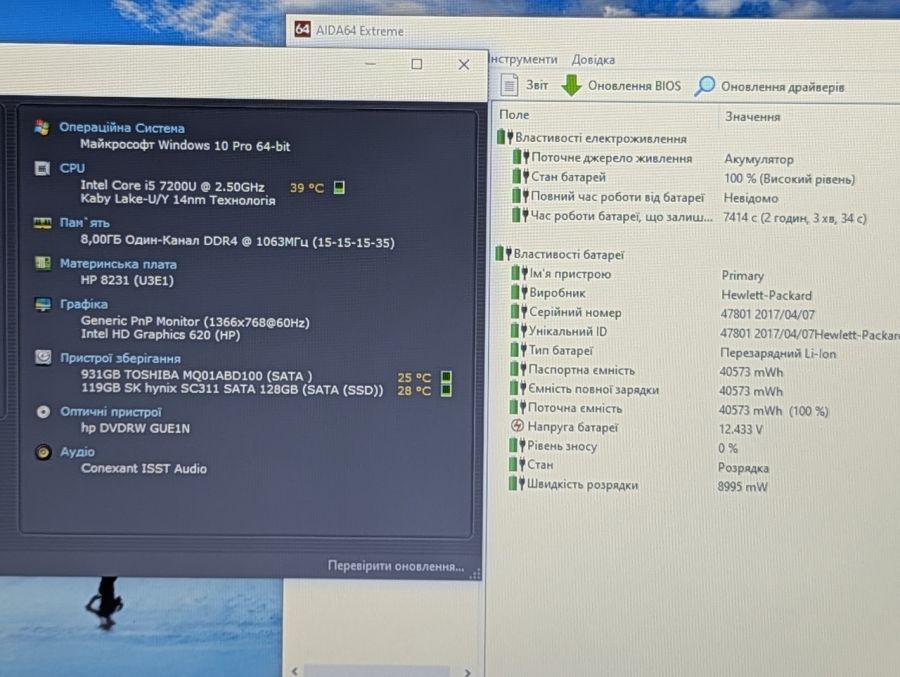Click the Значення column header
Screen dimensions: 900x677
[x=752, y=117]
